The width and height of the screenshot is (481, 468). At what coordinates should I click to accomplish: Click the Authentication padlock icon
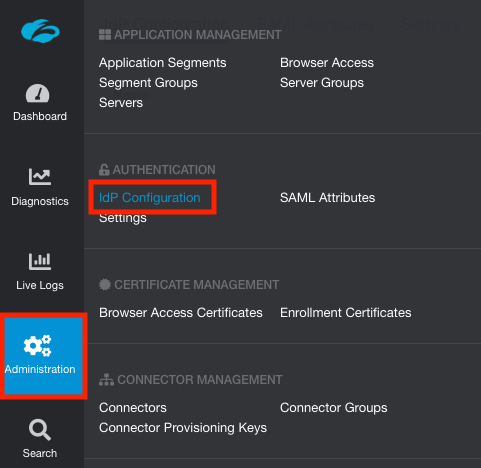tap(104, 170)
